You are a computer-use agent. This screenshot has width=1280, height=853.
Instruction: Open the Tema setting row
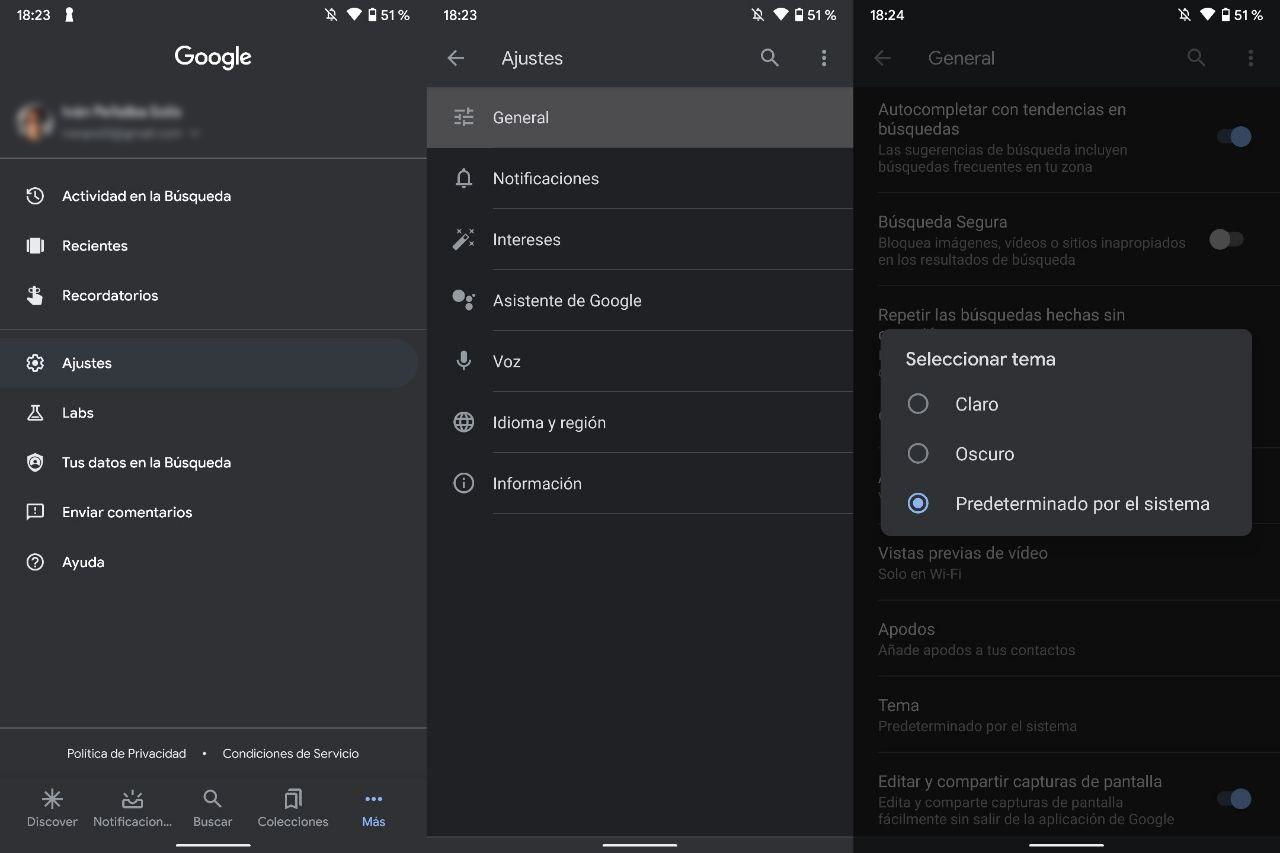click(1066, 715)
